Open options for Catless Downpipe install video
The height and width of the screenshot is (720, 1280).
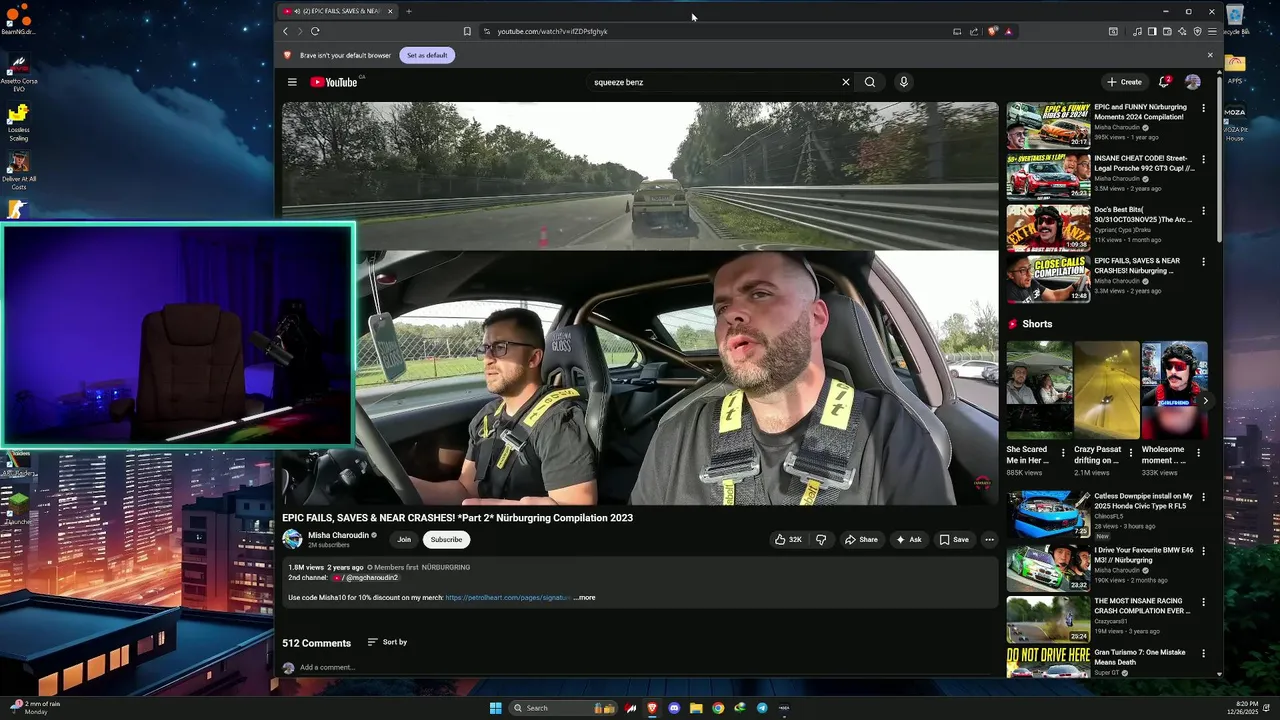(1203, 497)
